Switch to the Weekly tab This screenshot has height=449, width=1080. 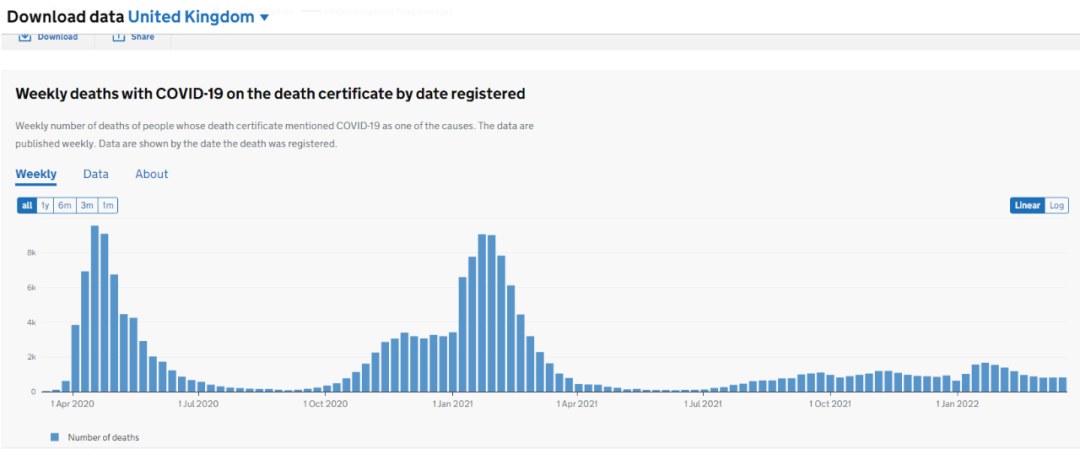click(x=36, y=174)
